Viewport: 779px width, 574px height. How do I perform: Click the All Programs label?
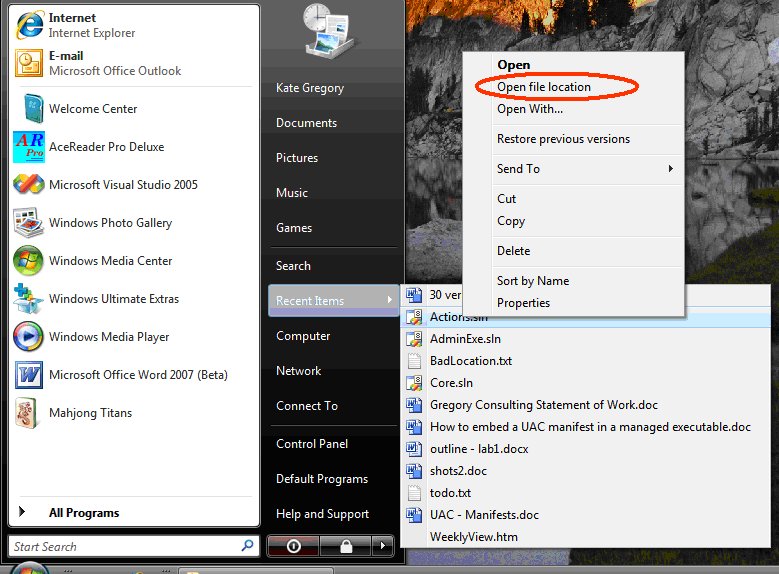pyautogui.click(x=84, y=513)
